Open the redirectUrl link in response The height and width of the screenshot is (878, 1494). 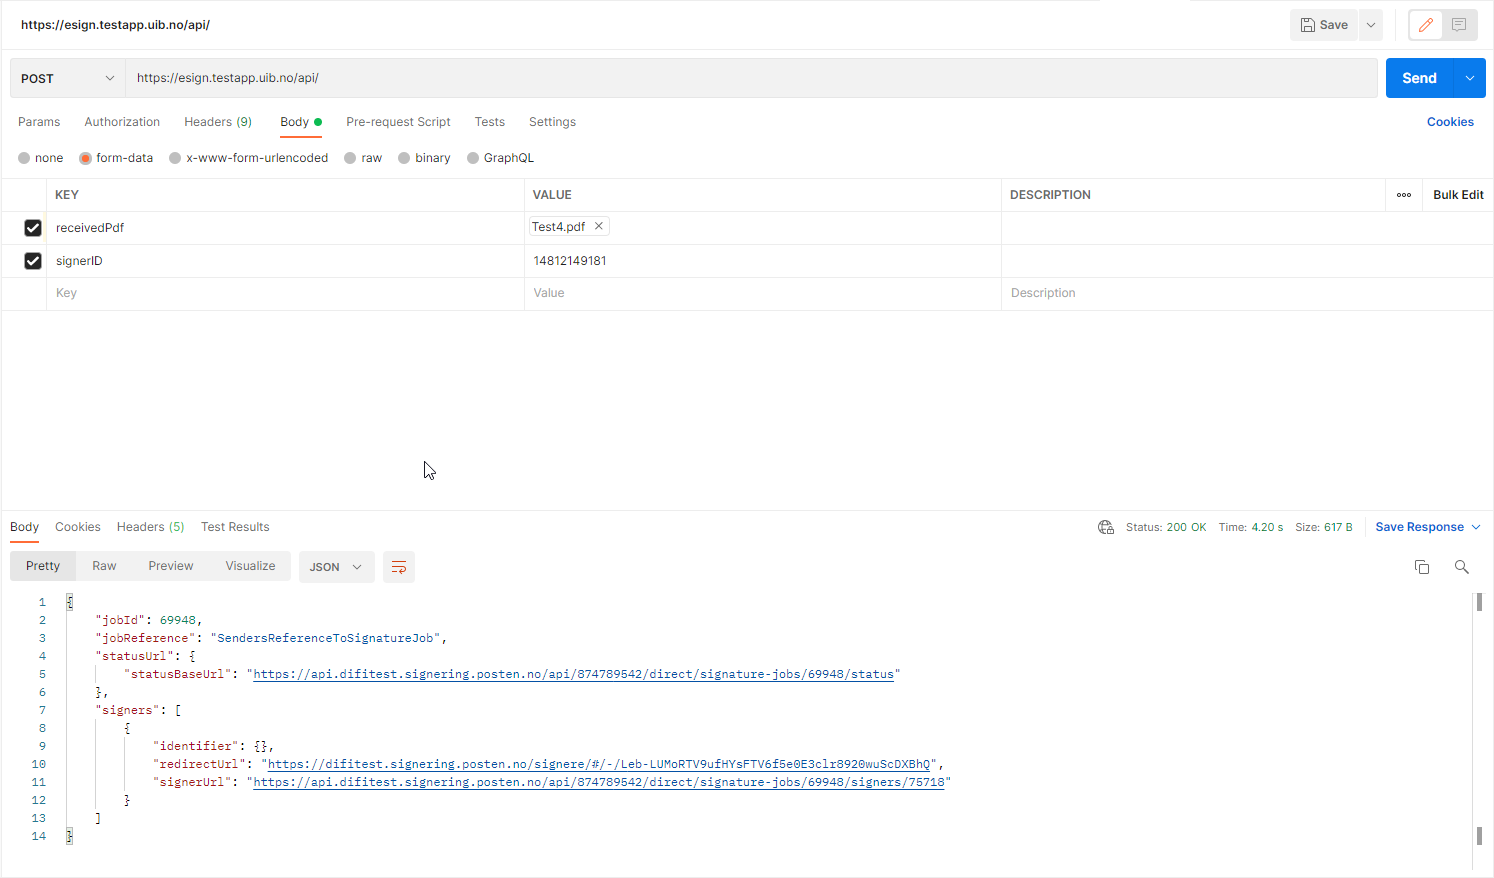tap(599, 764)
